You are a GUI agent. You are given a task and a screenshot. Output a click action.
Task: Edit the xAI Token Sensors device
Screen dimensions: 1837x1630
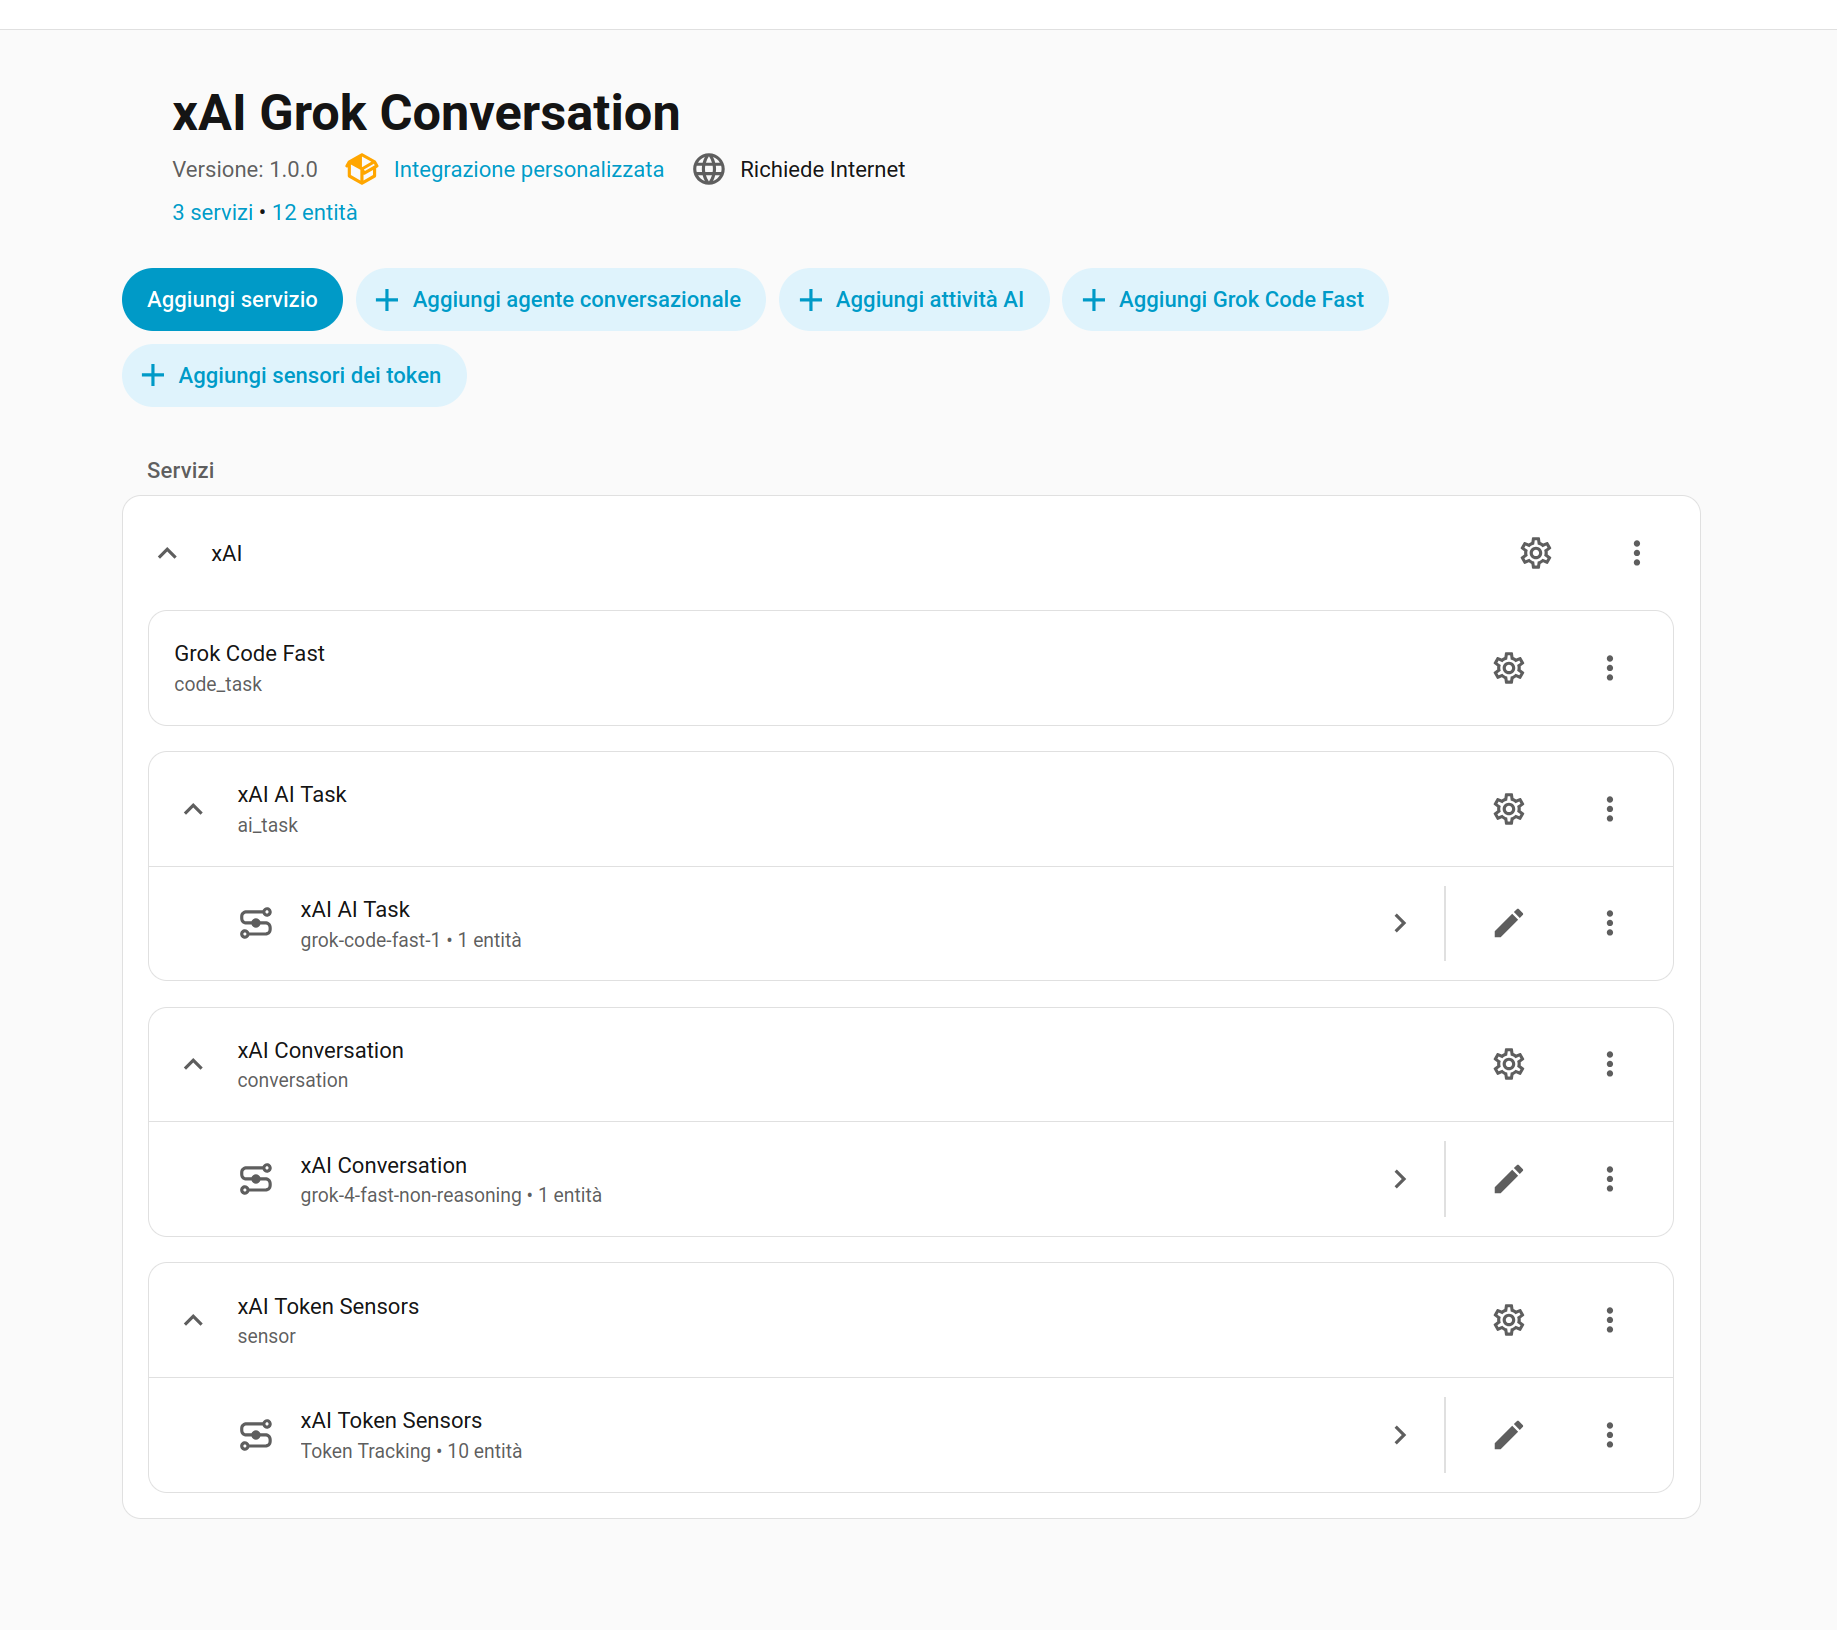(x=1508, y=1435)
